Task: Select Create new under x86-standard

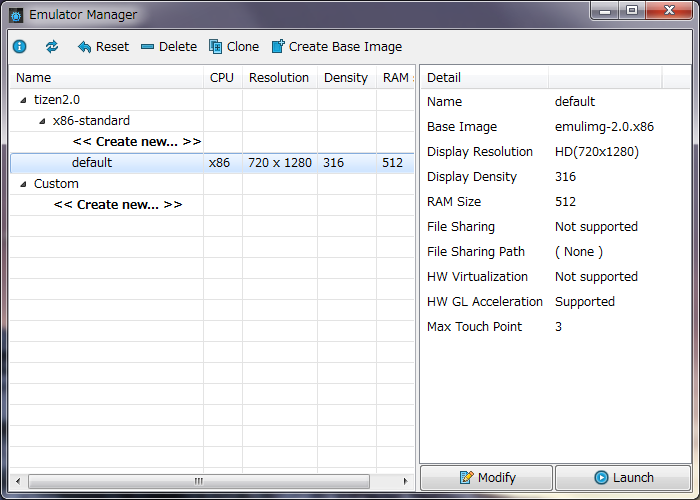Action: 137,142
